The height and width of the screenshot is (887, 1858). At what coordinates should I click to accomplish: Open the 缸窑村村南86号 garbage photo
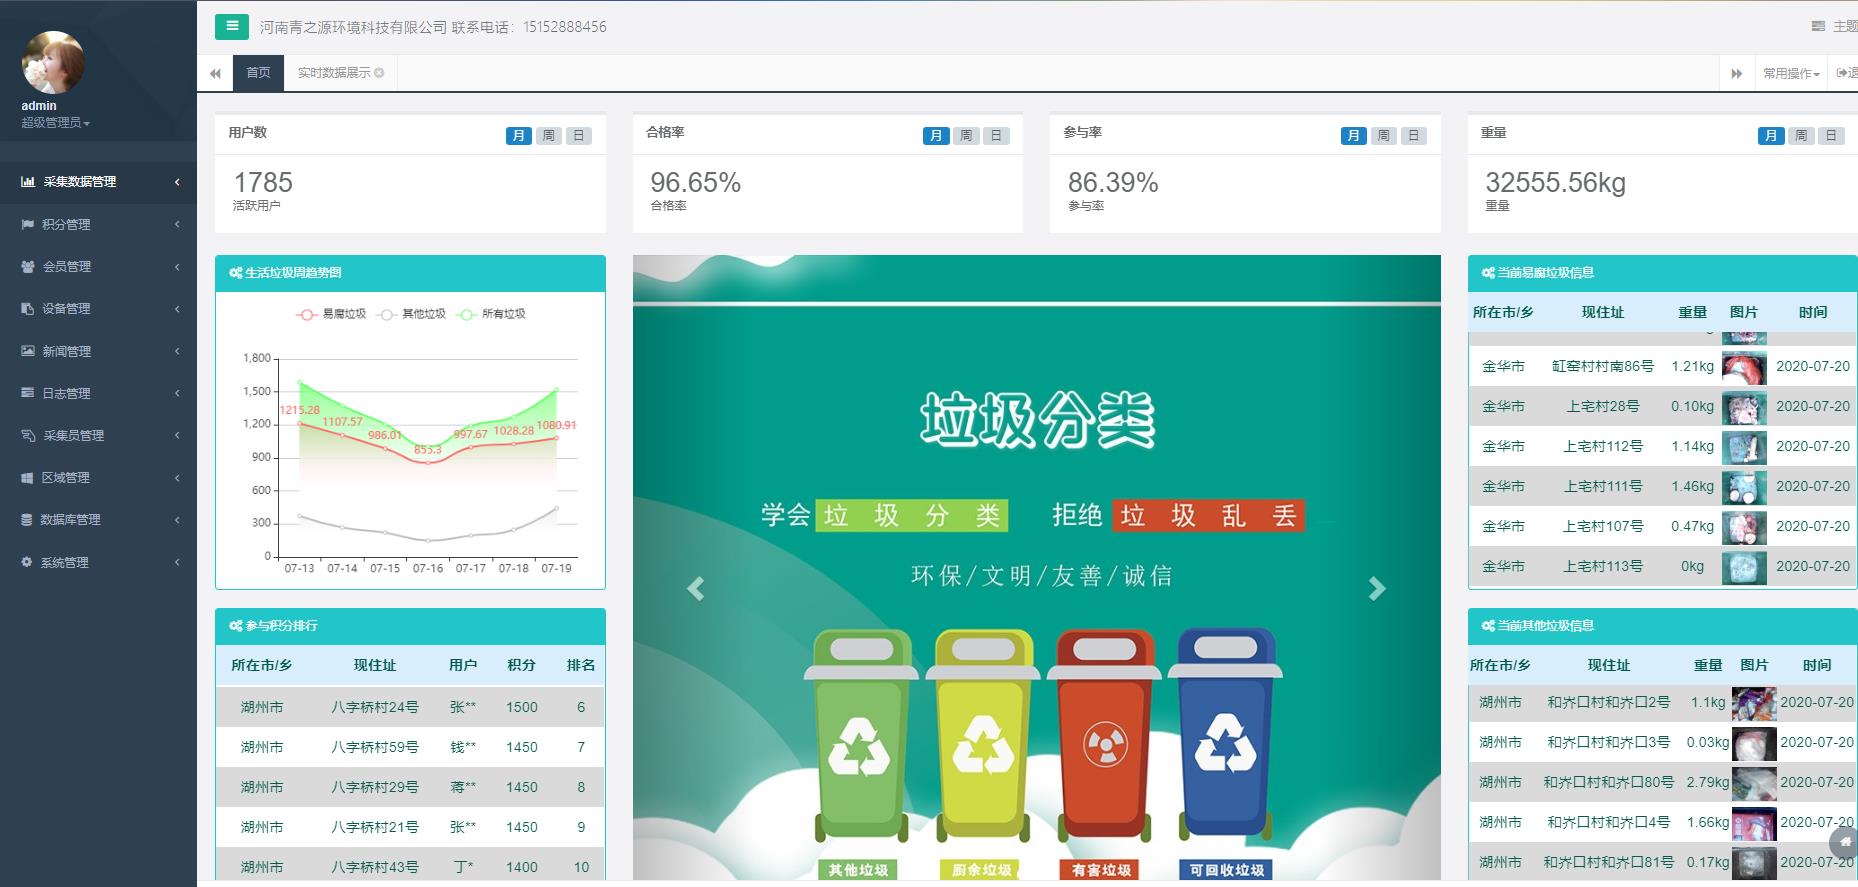[x=1744, y=367]
